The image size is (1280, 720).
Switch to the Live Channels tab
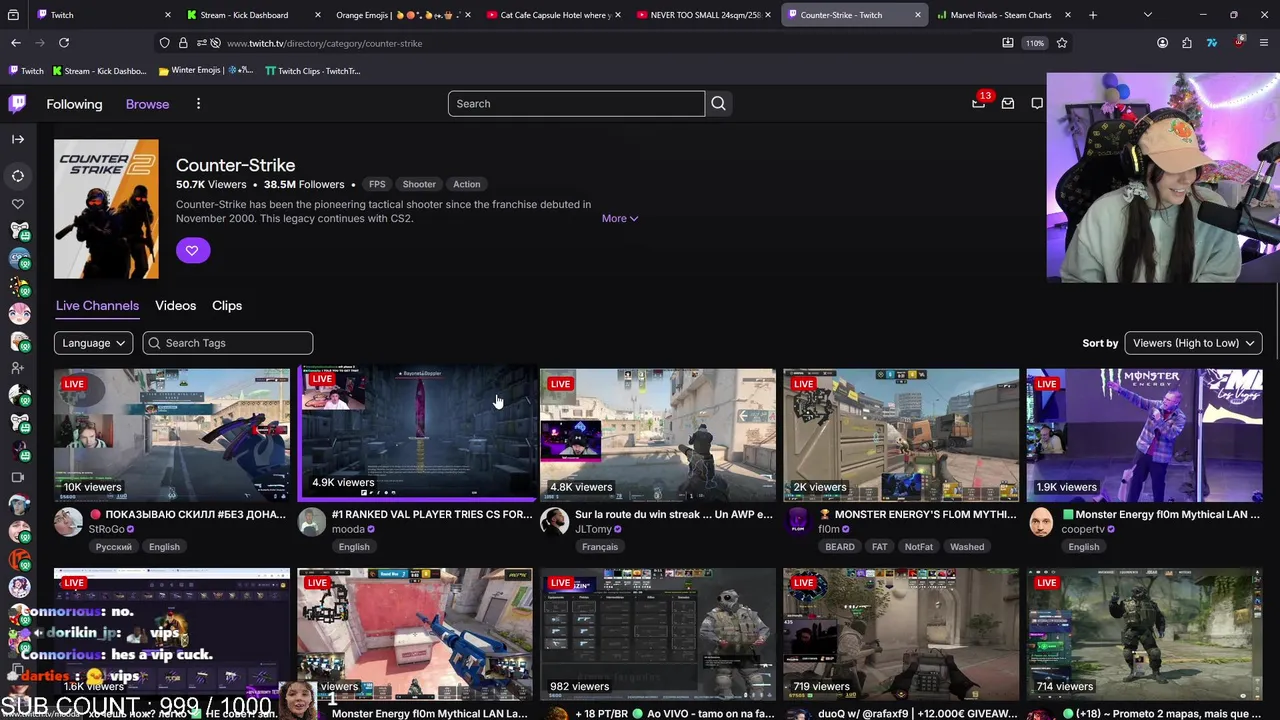point(97,306)
